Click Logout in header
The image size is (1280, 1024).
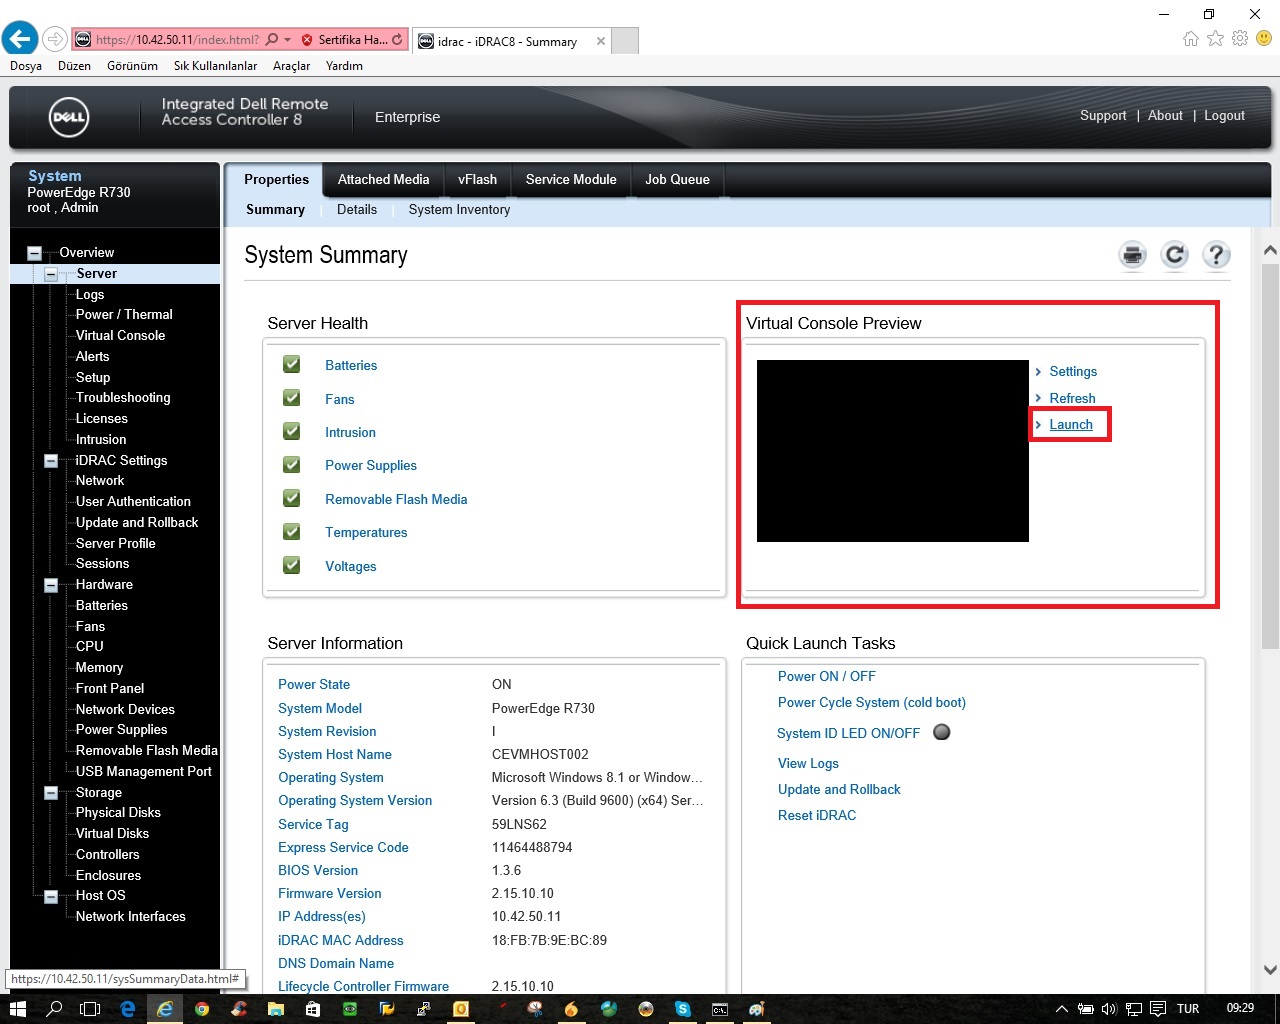[x=1224, y=116]
